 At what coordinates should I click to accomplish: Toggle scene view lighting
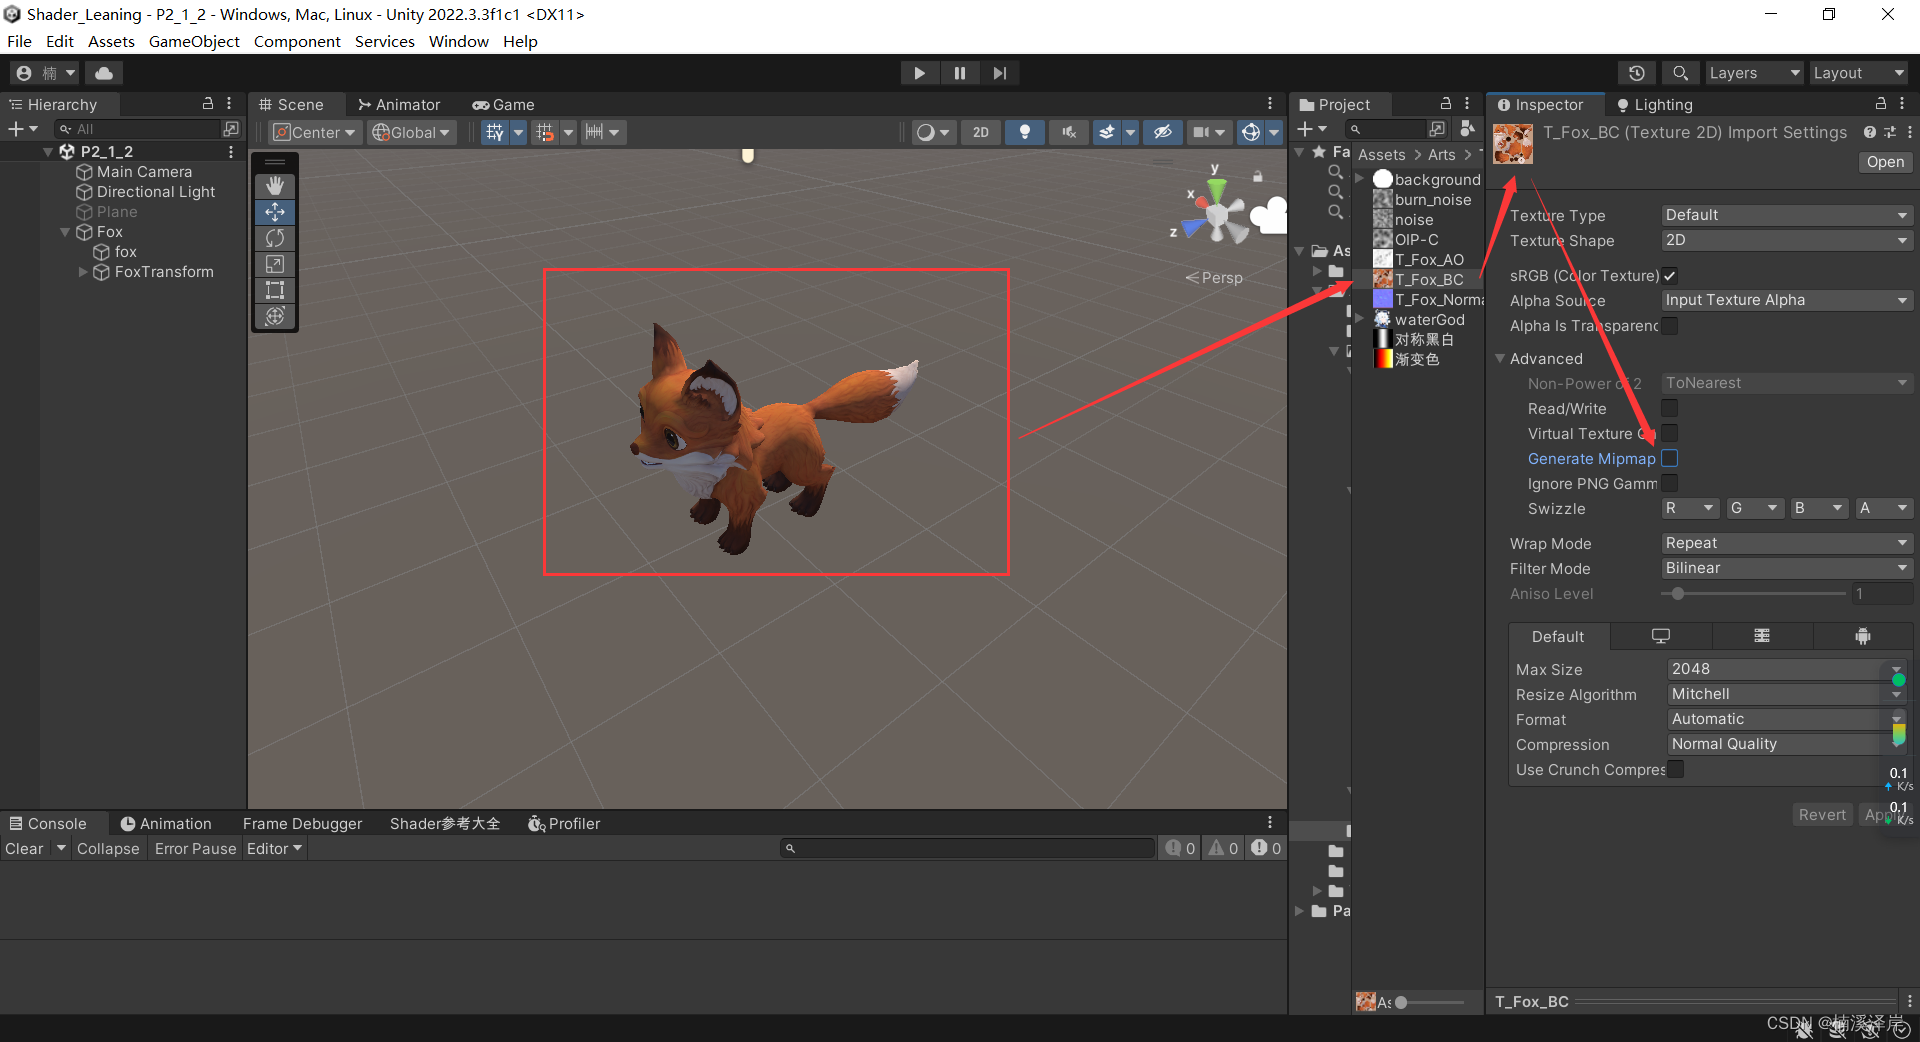(x=1025, y=132)
